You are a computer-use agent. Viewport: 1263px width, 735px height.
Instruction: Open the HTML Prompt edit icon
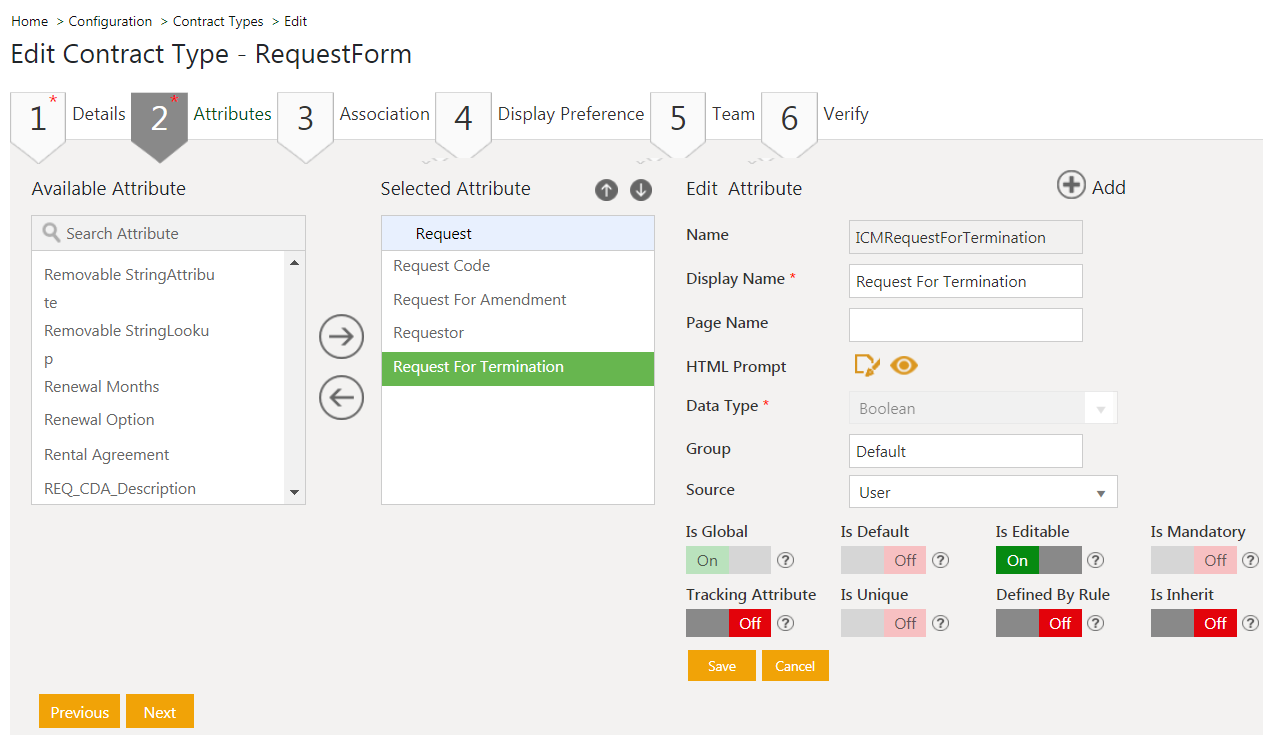pos(866,366)
